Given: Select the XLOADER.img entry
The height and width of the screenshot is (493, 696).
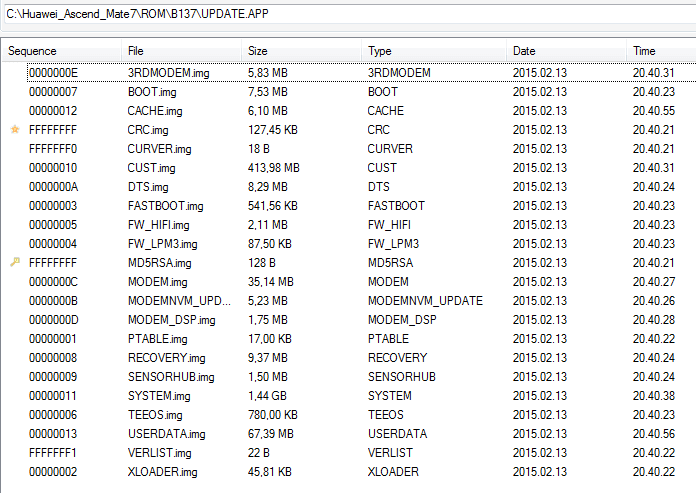Looking at the screenshot, I should 349,472.
